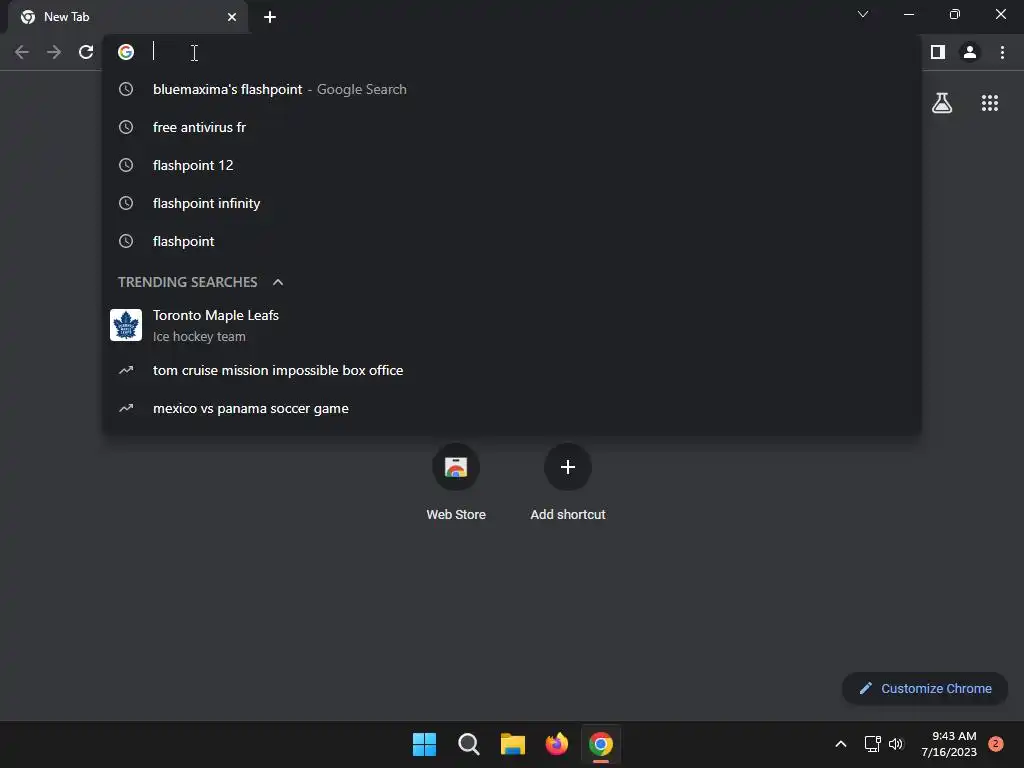Click the browser forward arrow
The height and width of the screenshot is (768, 1024).
coord(54,52)
